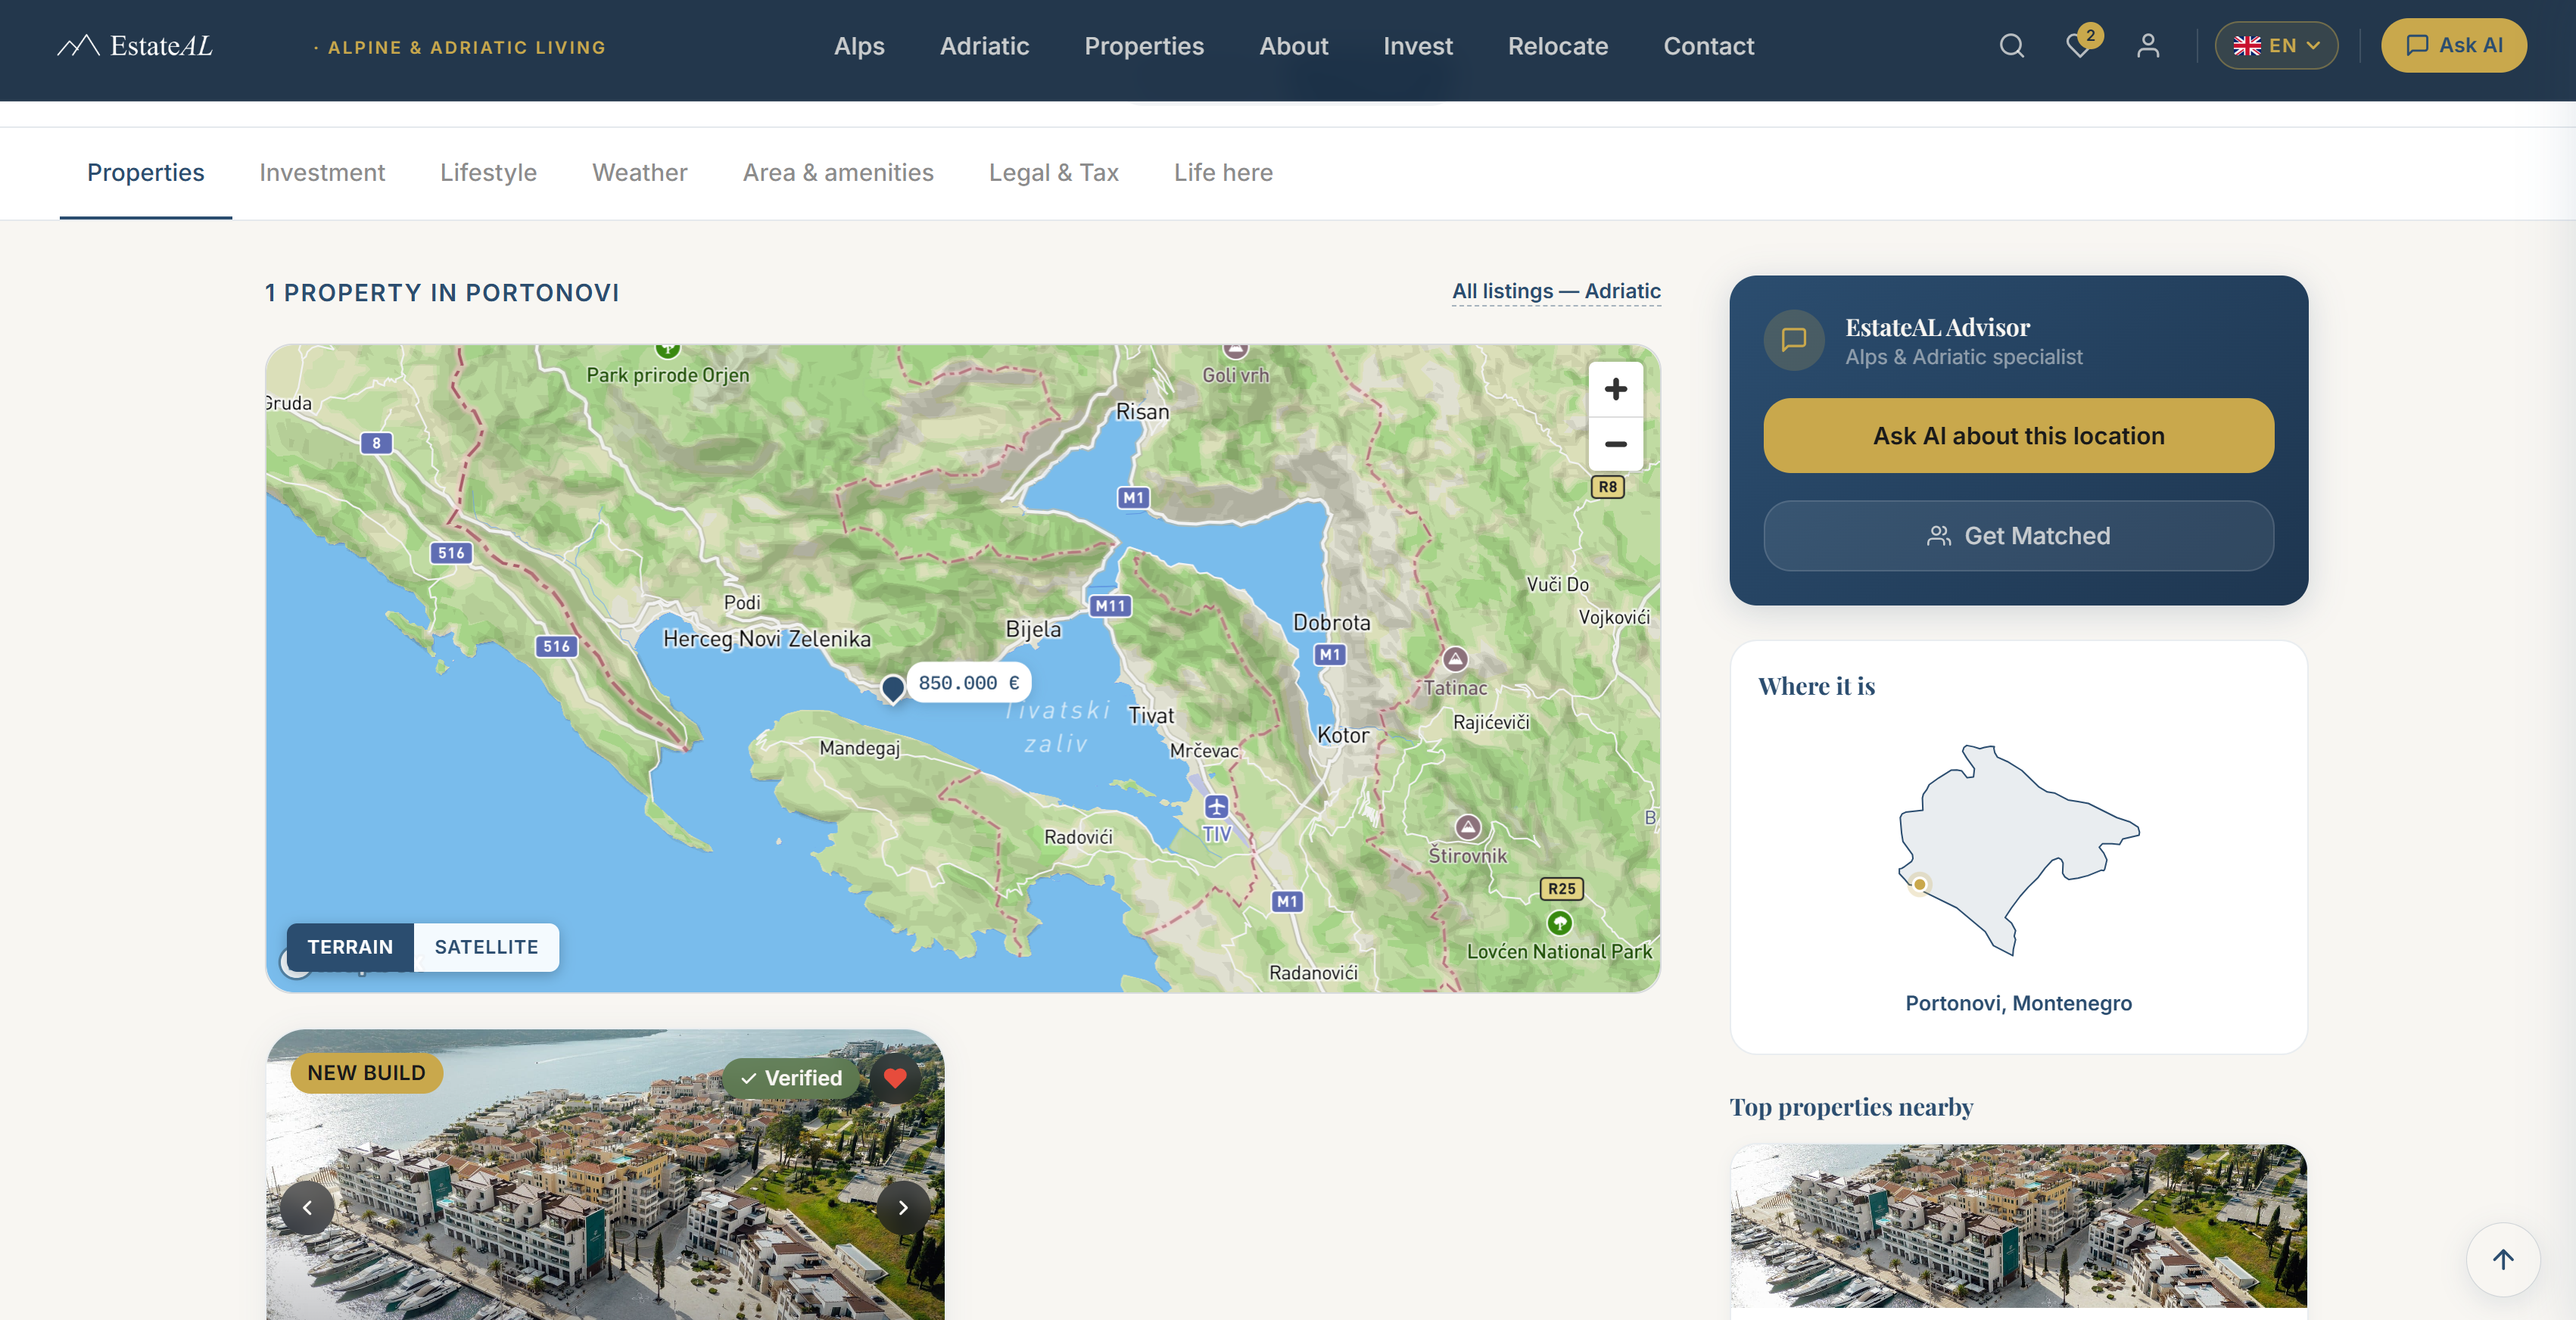The height and width of the screenshot is (1320, 2576).
Task: Click the Portonovi dot on Montenegro outline
Action: coord(1919,884)
